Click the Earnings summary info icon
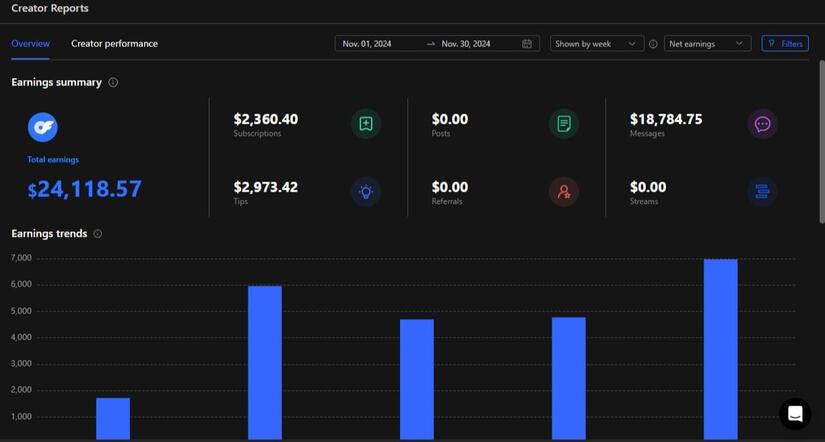Viewport: 825px width, 442px height. [113, 83]
